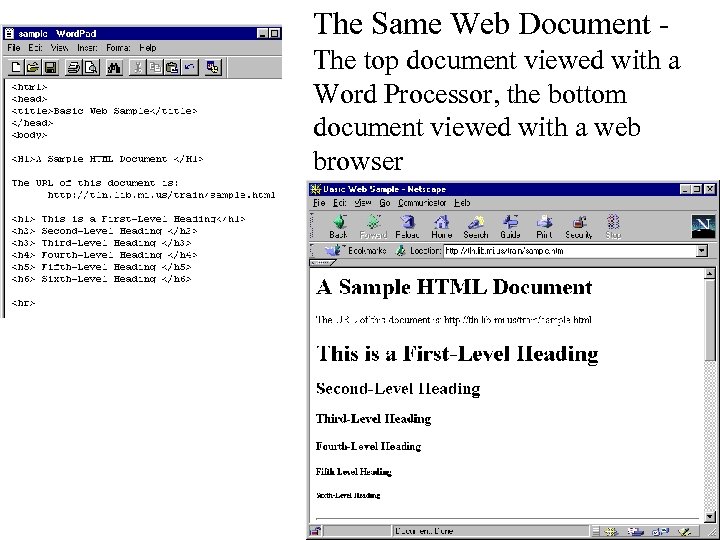Click the 'A Sample HTML Document' heading in browser
Screen dimensions: 720x540
[454, 287]
